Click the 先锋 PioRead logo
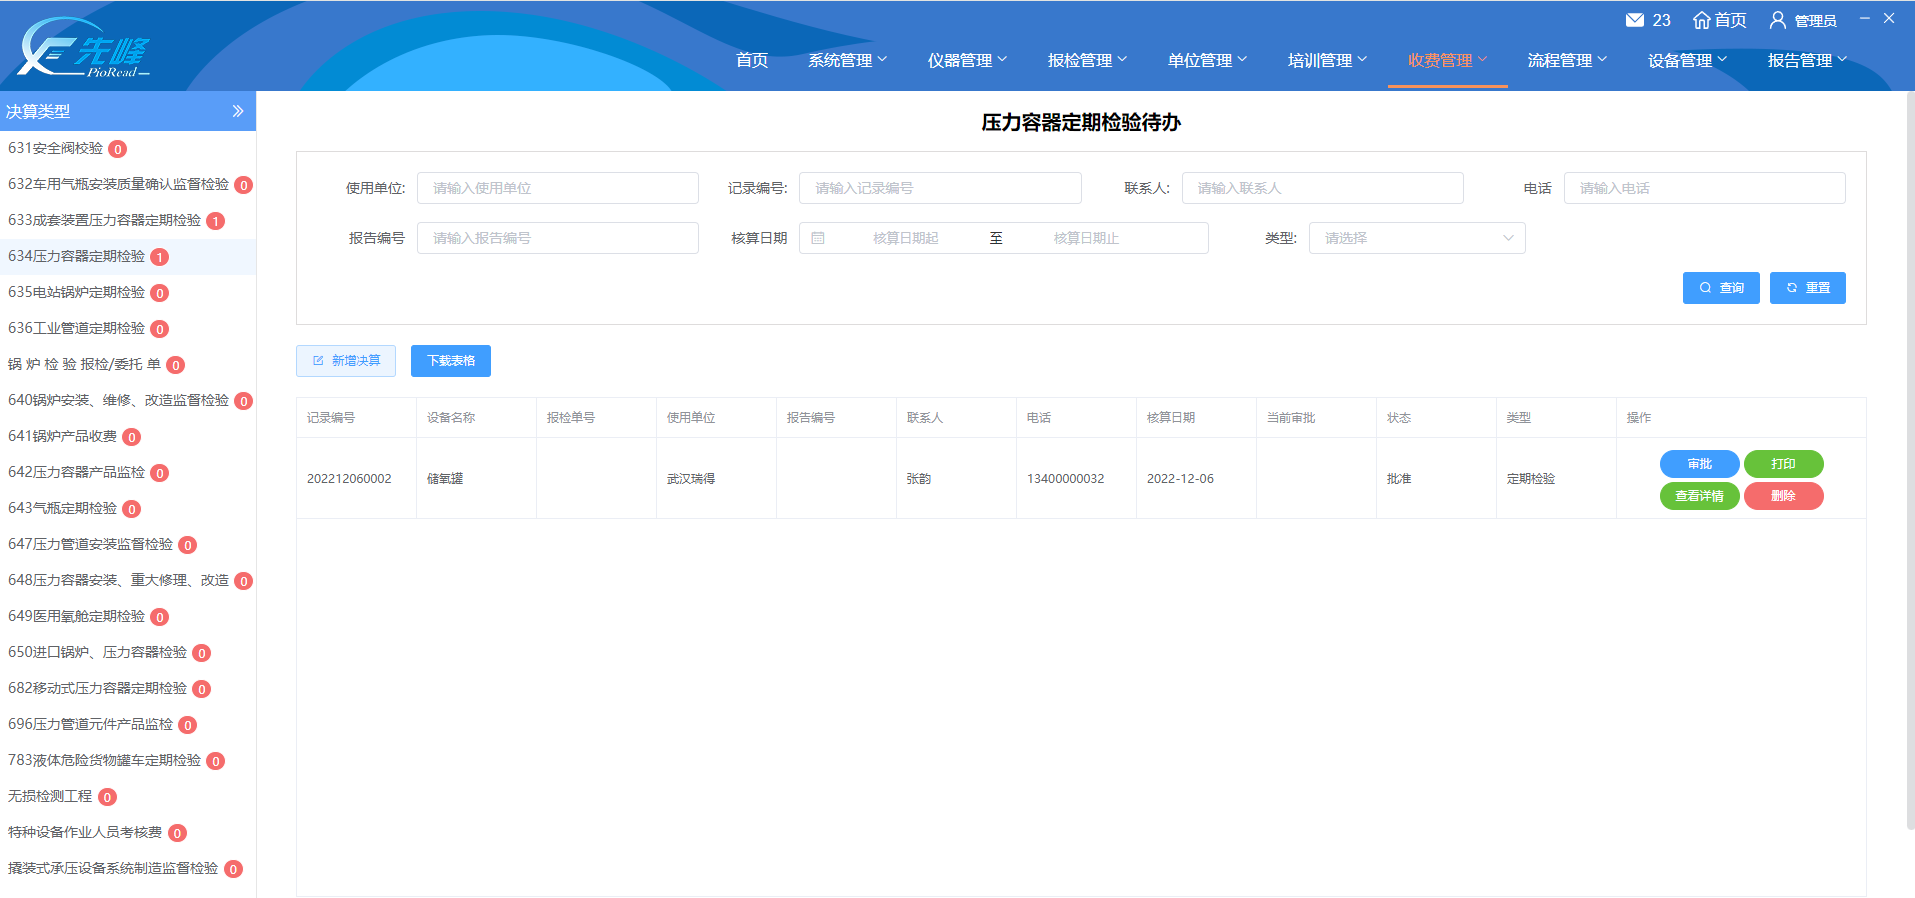This screenshot has height=898, width=1915. [x=84, y=47]
